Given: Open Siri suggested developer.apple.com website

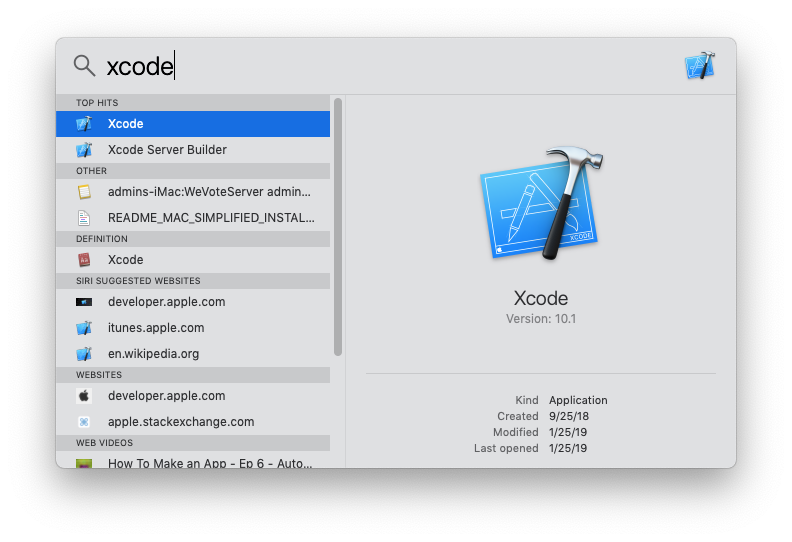Looking at the screenshot, I should tap(193, 302).
